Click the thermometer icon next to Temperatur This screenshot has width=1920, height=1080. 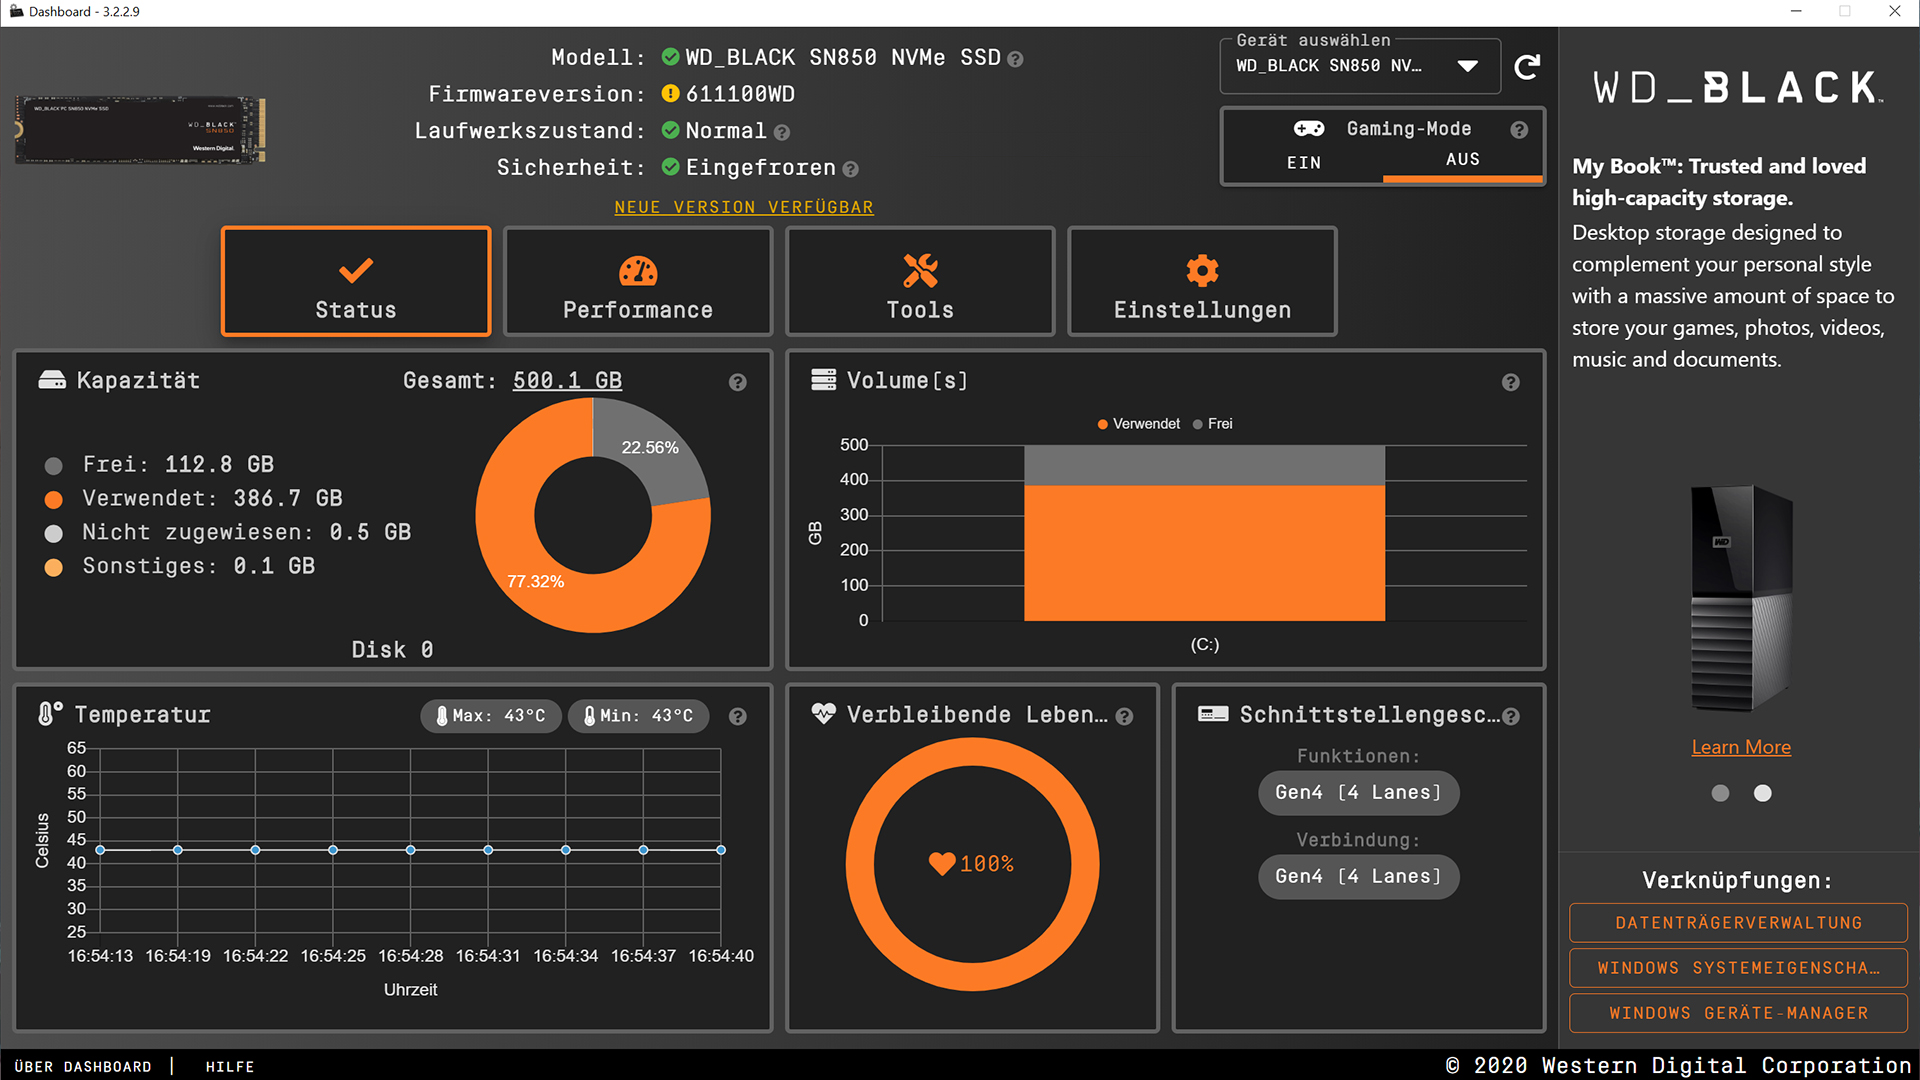pos(49,713)
